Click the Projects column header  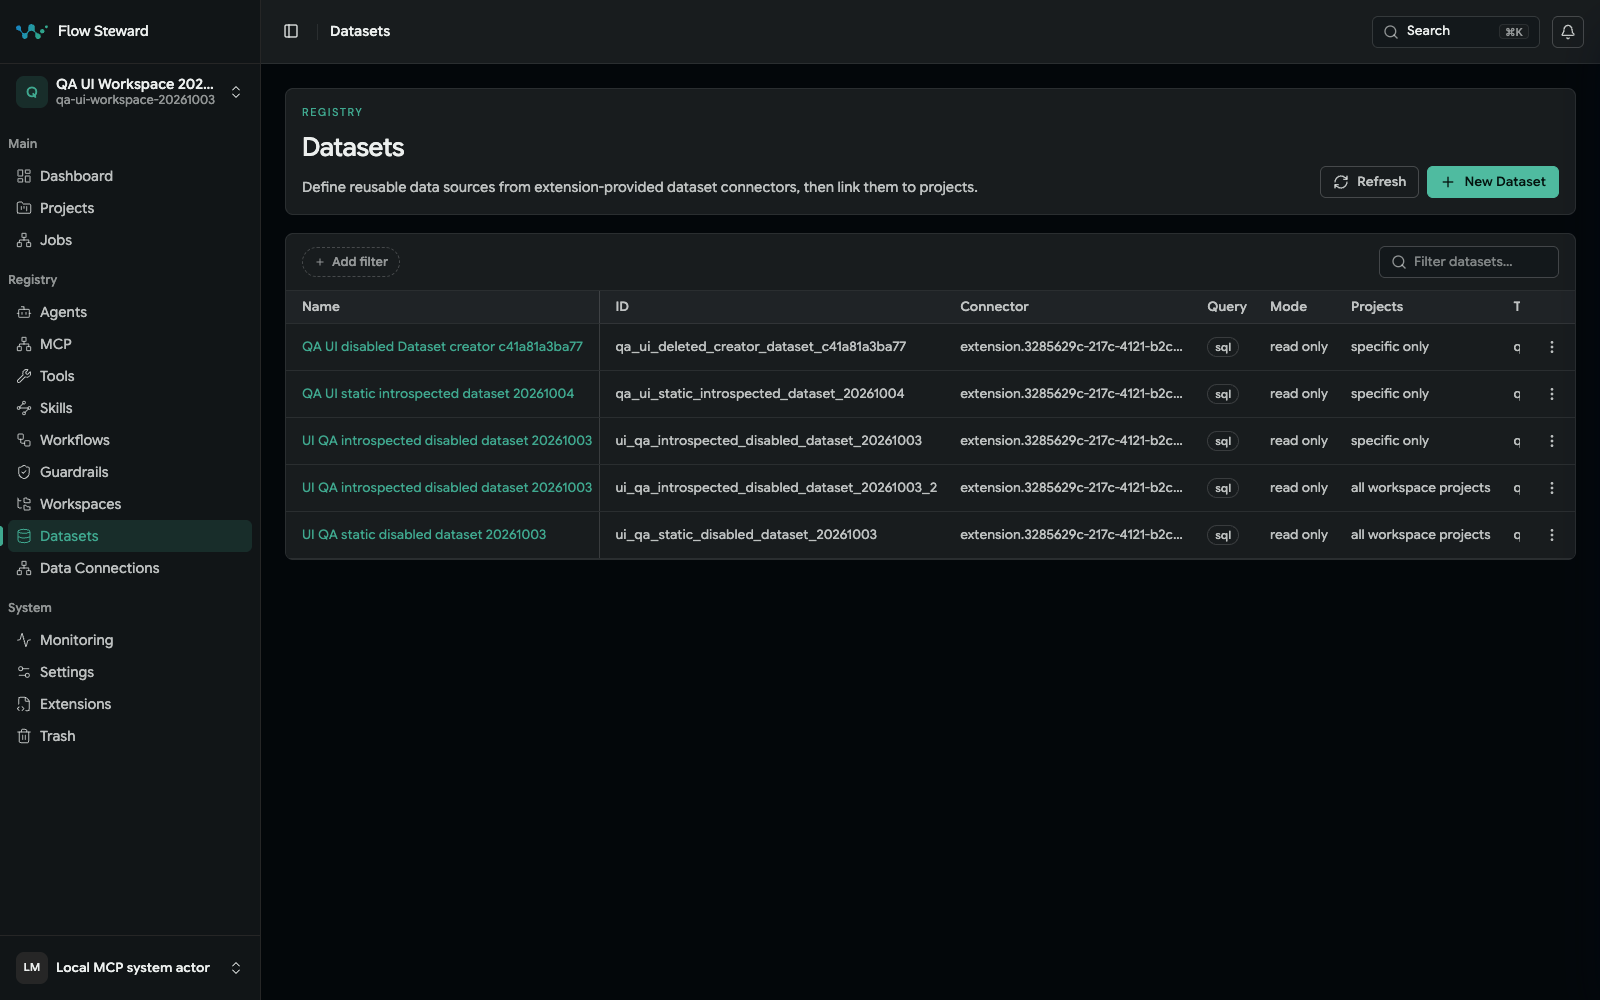pos(1377,307)
